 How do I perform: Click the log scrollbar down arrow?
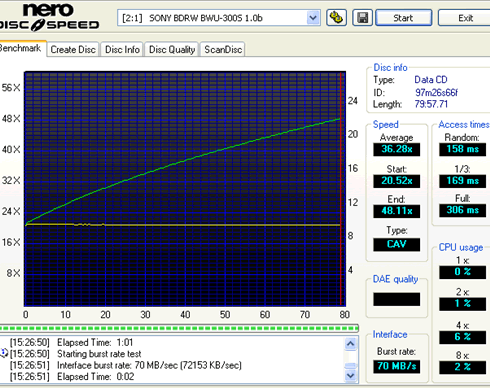click(351, 376)
